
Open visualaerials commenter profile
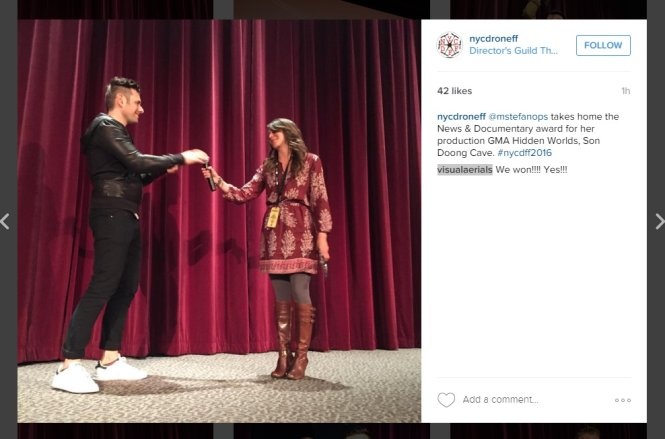coord(465,170)
